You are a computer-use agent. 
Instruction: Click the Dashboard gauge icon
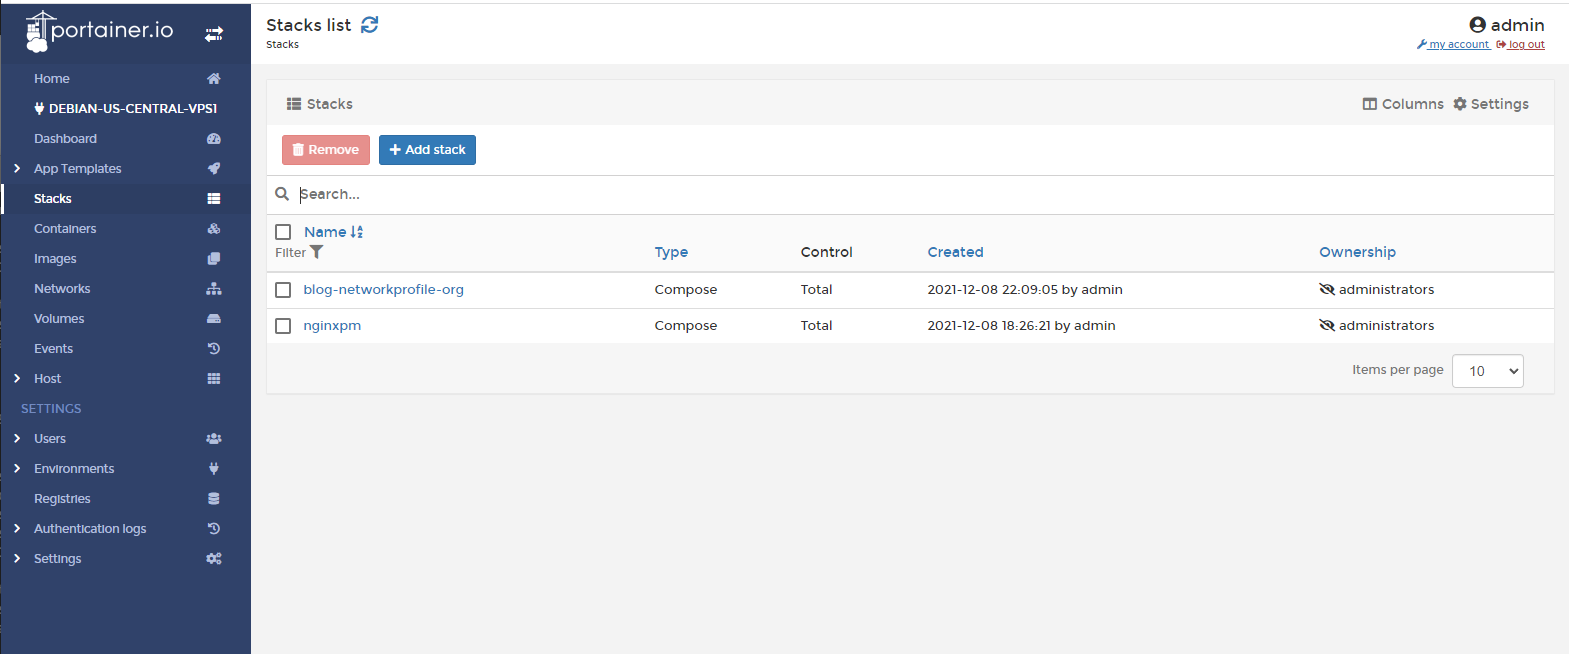click(214, 139)
